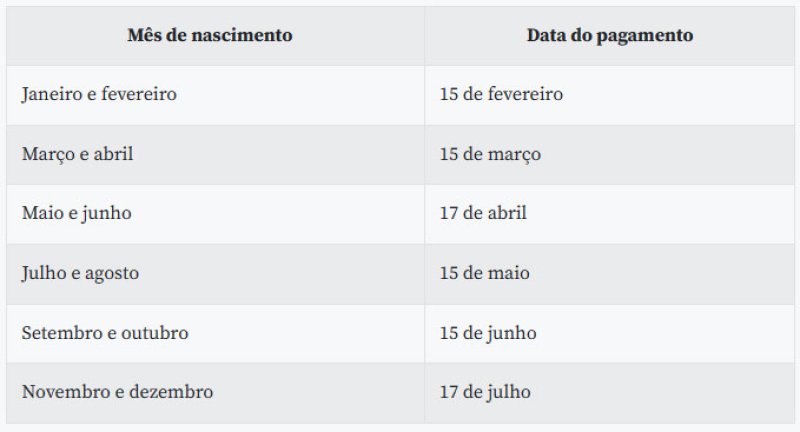Click the word 'dezembro' in the last row

[x=171, y=392]
